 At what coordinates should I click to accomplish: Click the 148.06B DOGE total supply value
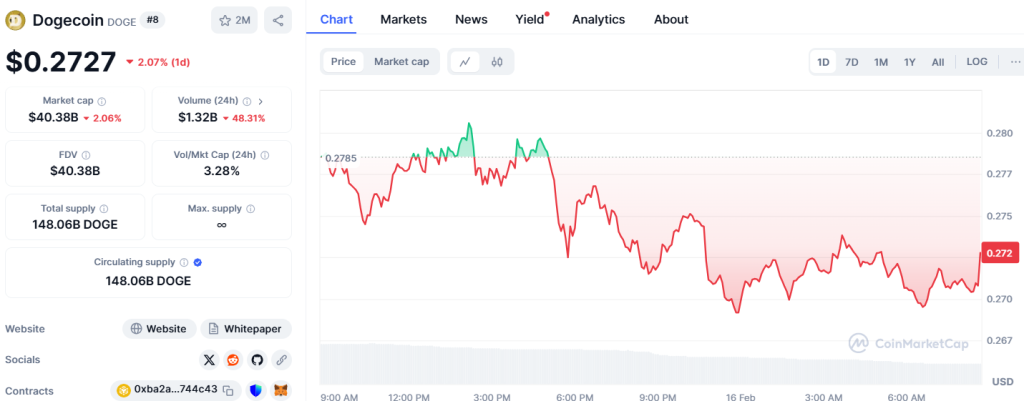point(75,225)
